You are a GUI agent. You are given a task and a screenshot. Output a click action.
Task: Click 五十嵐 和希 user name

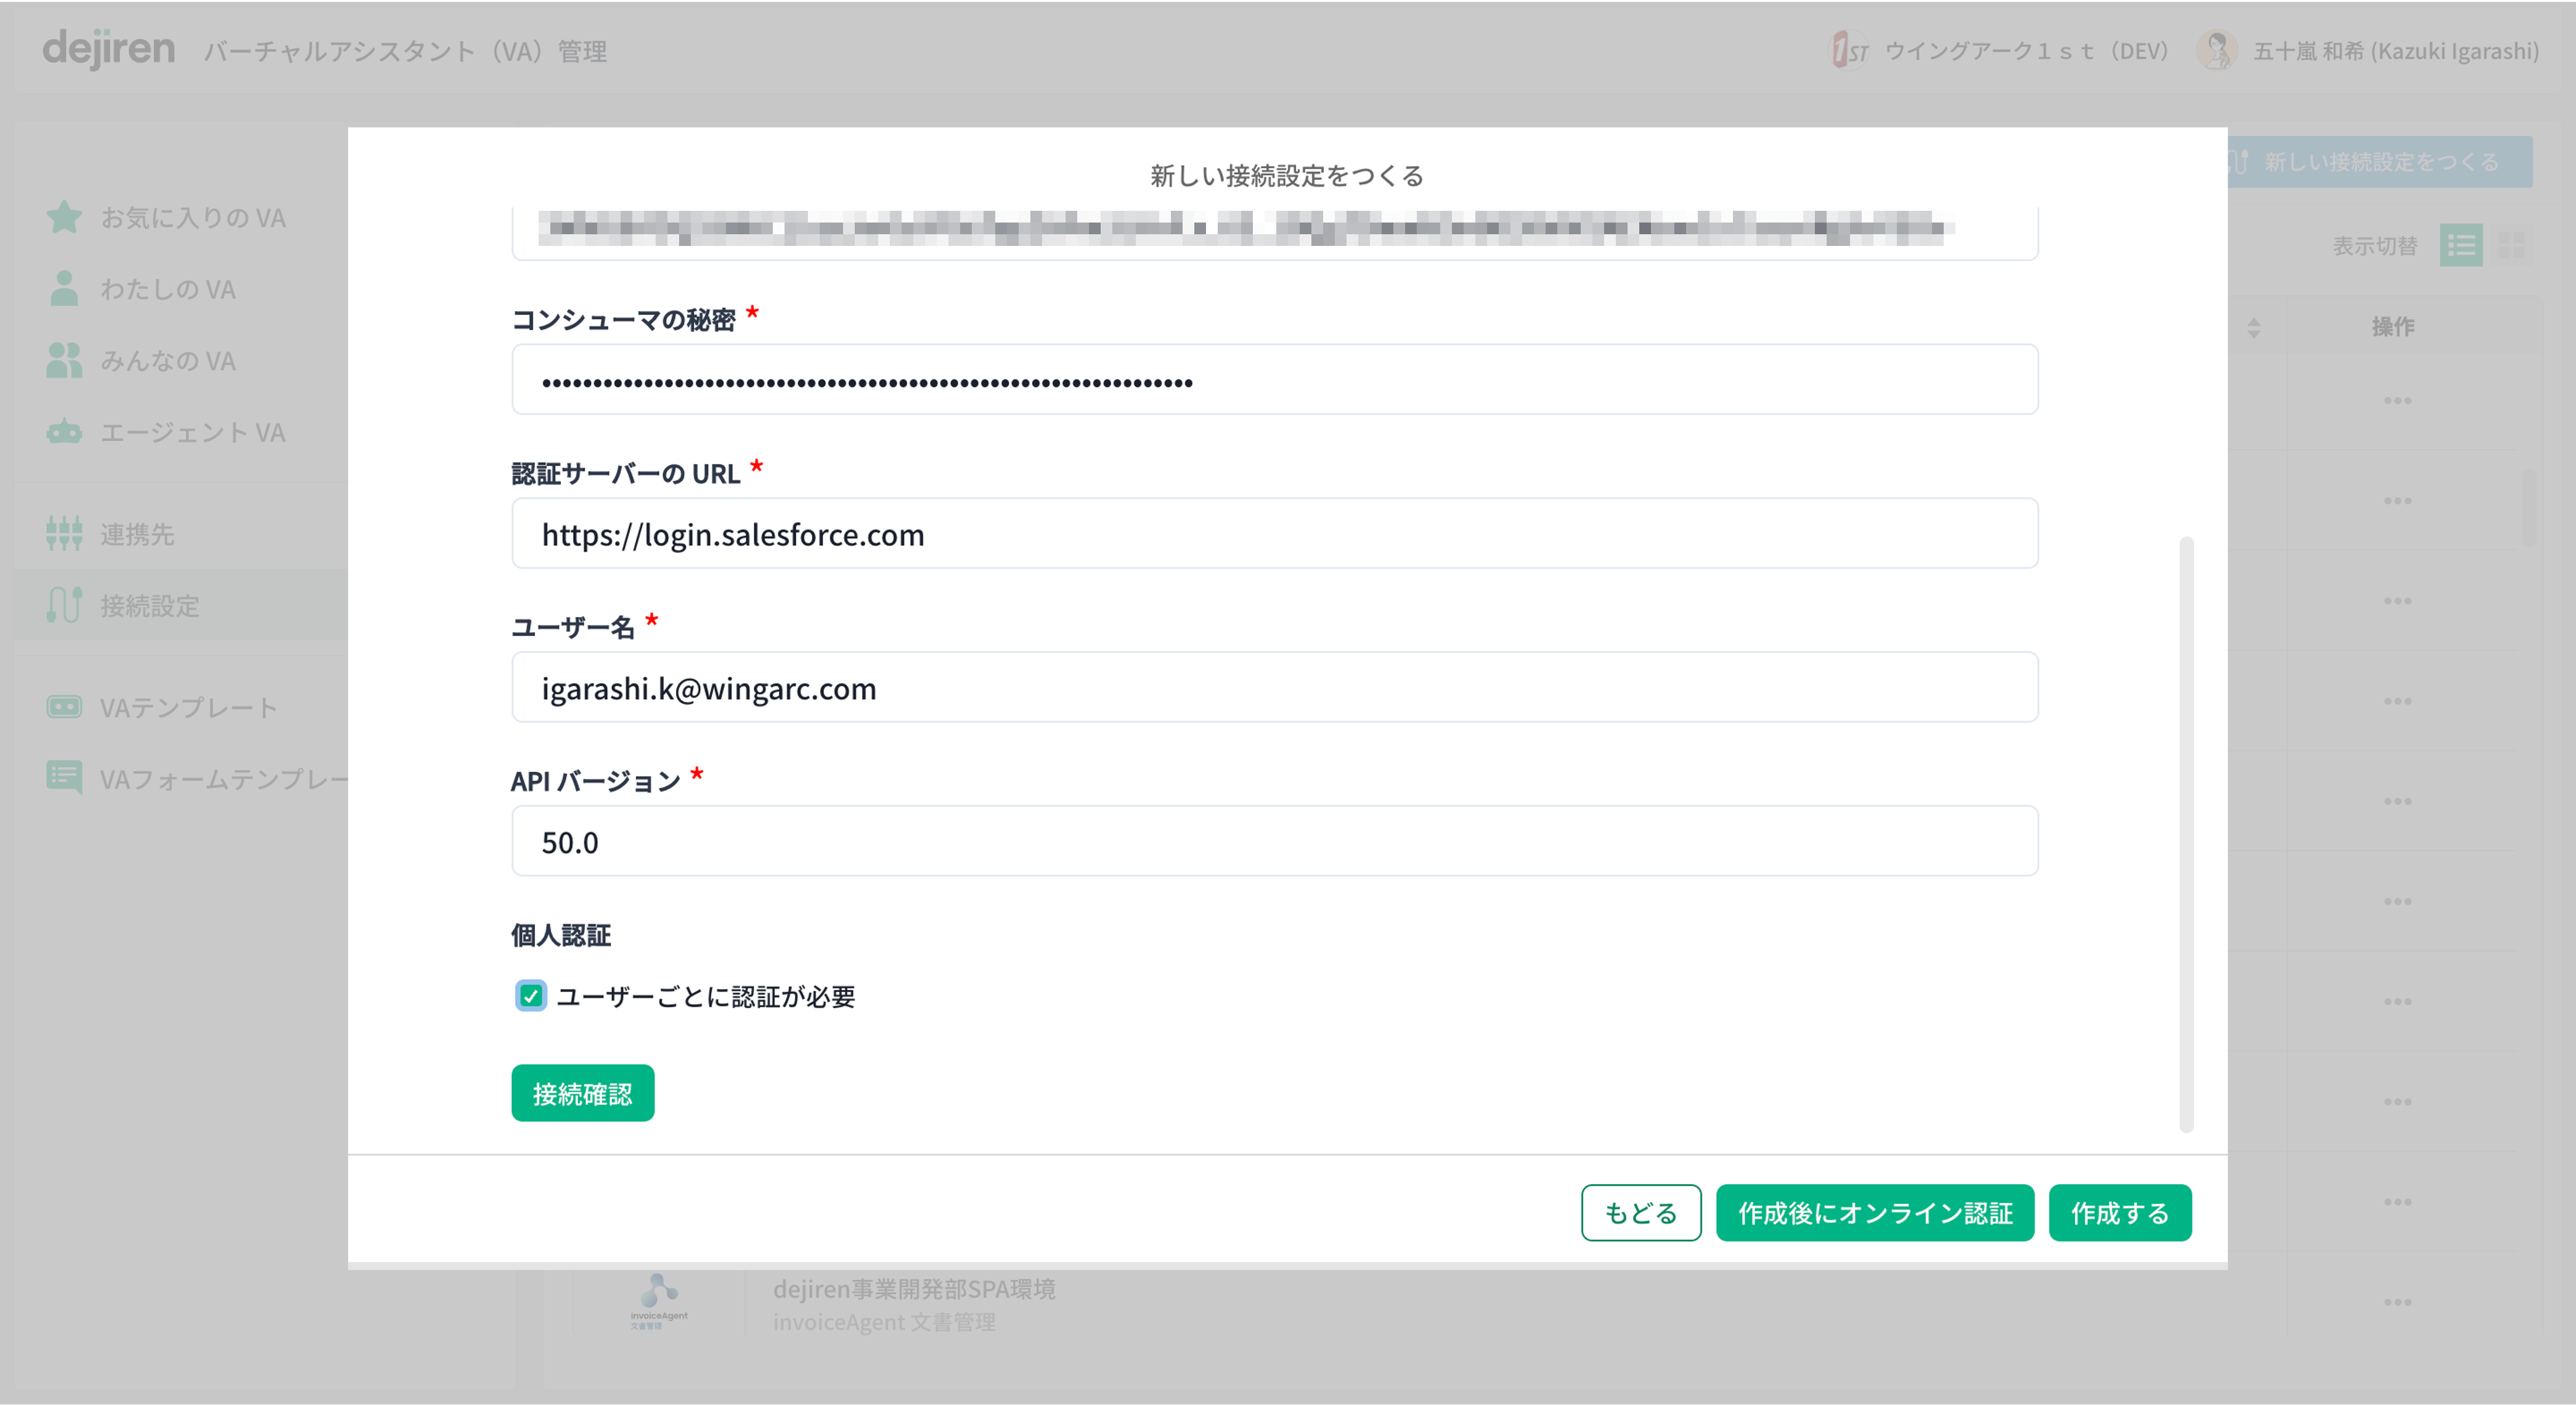tap(2395, 51)
